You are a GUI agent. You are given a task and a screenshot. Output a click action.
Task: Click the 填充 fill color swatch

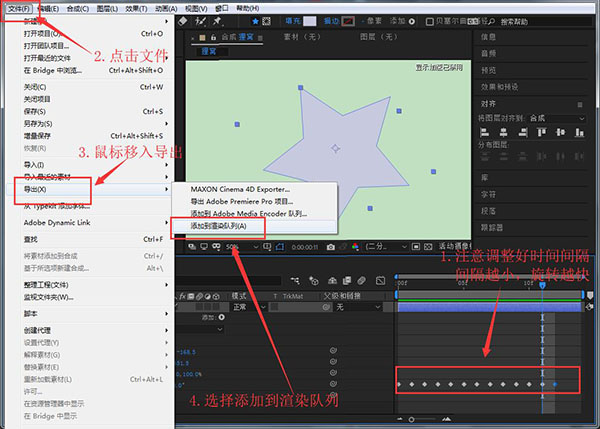coord(310,21)
